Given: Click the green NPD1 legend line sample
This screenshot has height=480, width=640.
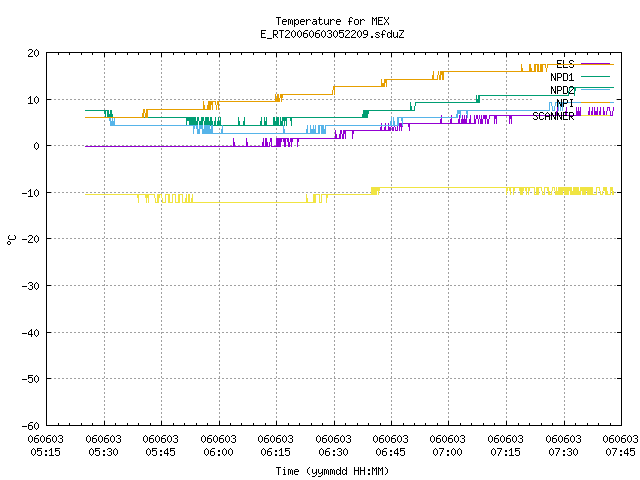Looking at the screenshot, I should (595, 76).
